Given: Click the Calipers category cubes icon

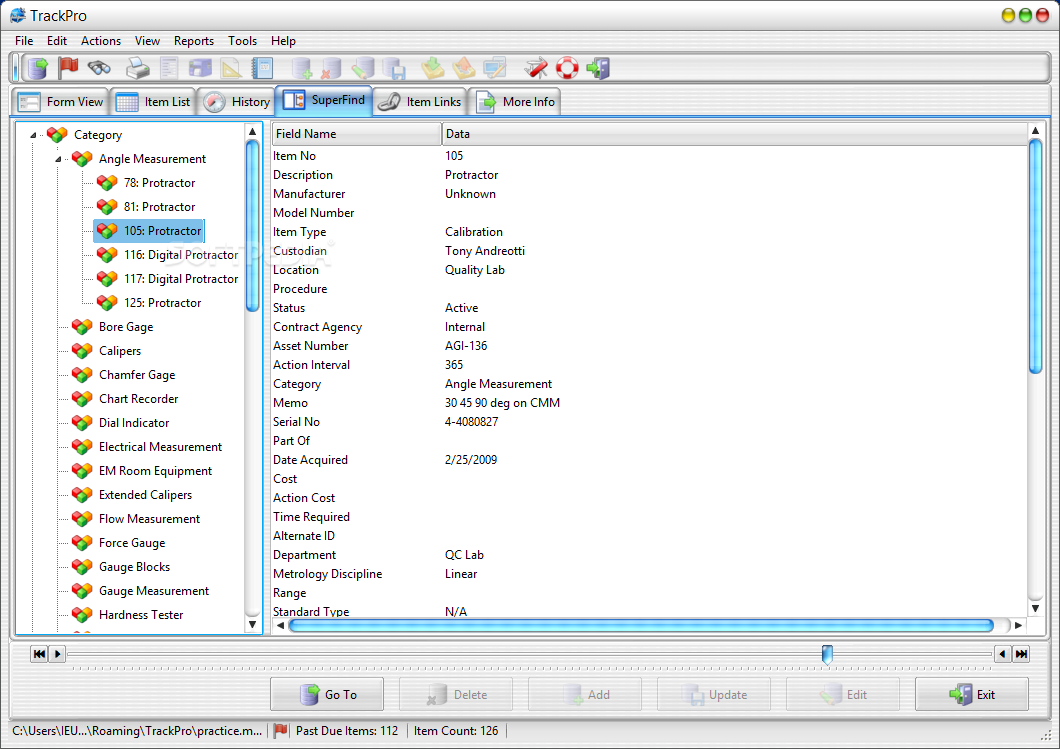Looking at the screenshot, I should [82, 350].
